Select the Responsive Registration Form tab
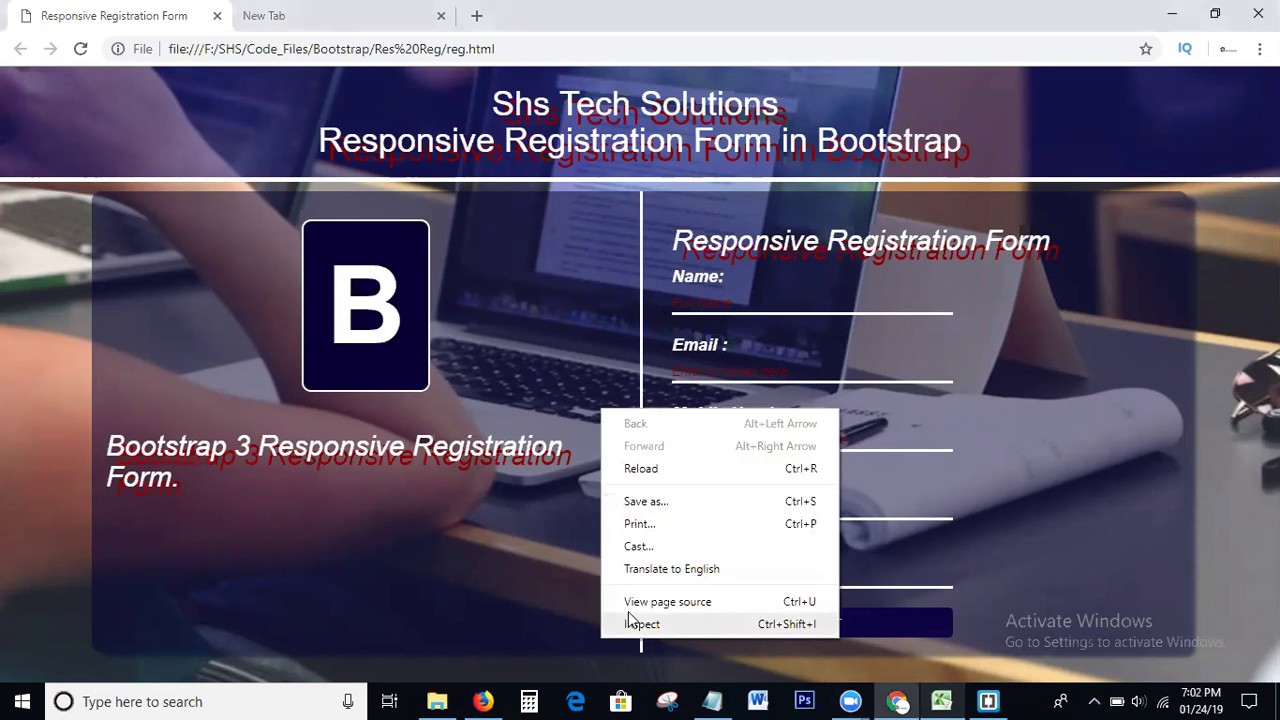 pyautogui.click(x=114, y=16)
